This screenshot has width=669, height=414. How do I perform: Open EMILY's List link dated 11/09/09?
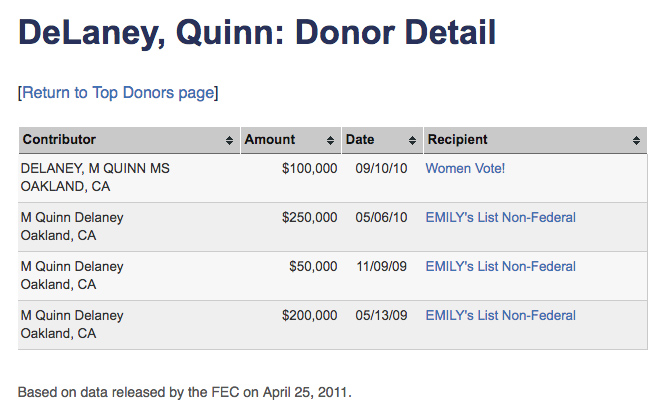click(500, 267)
